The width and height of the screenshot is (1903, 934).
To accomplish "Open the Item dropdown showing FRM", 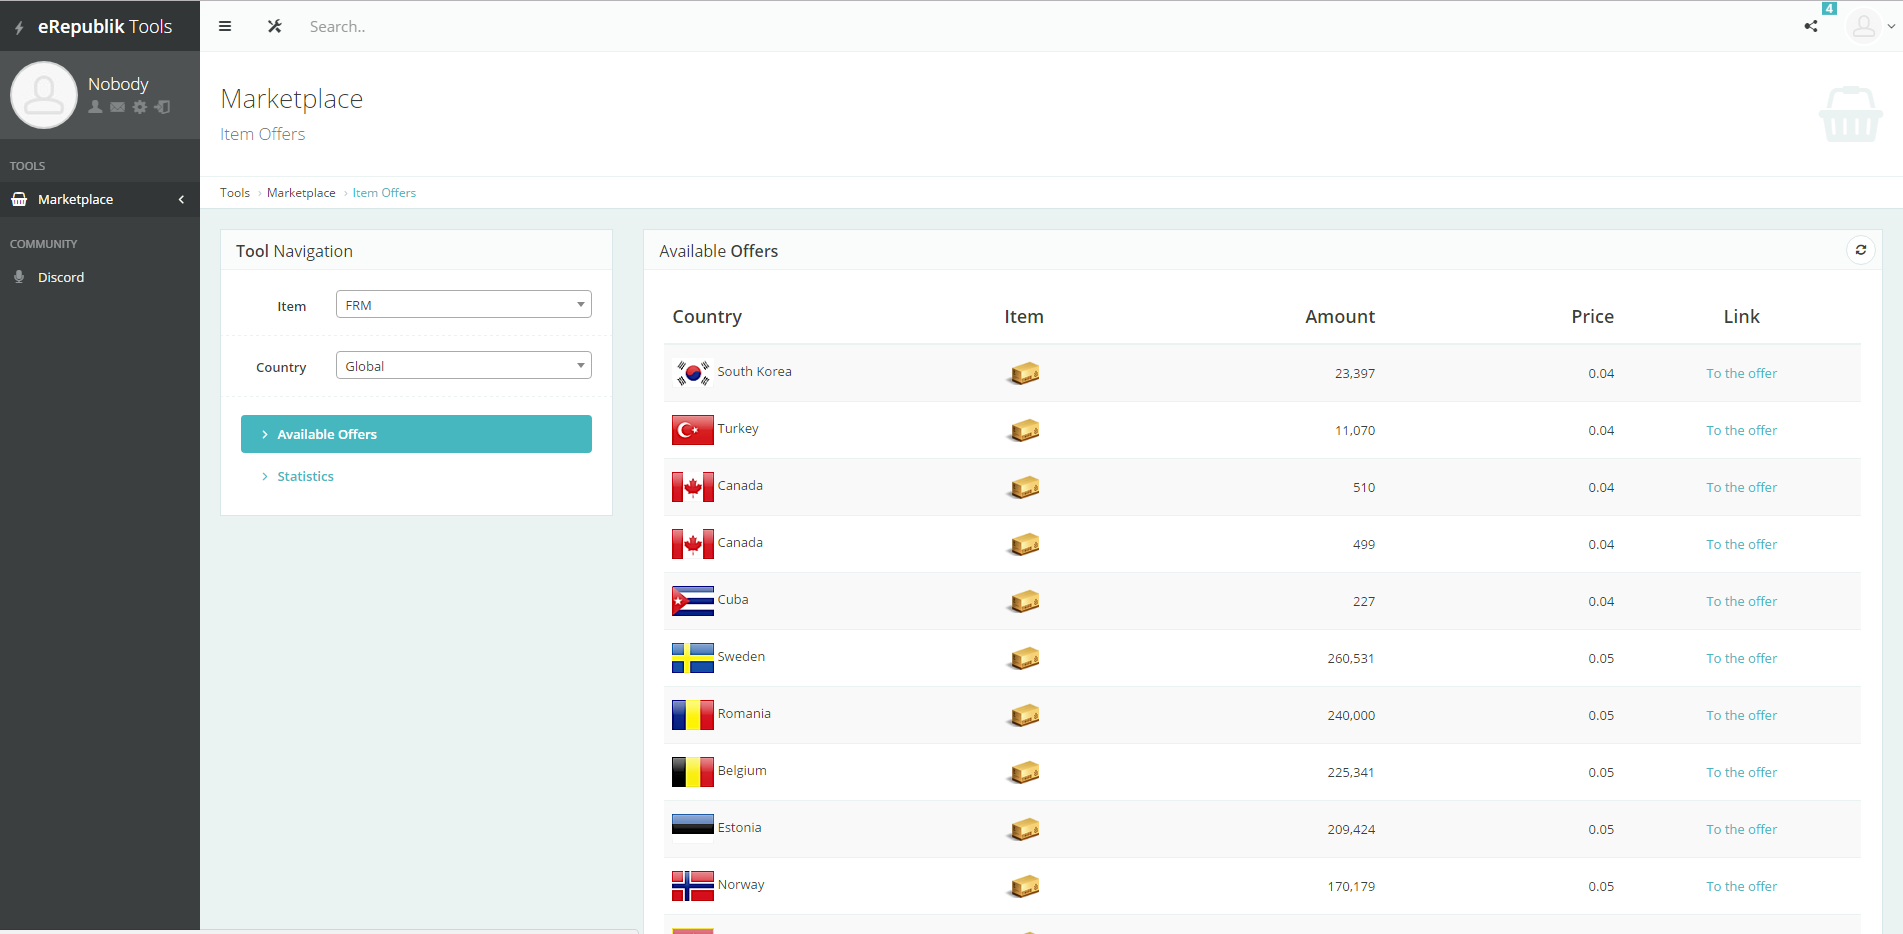I will (463, 305).
